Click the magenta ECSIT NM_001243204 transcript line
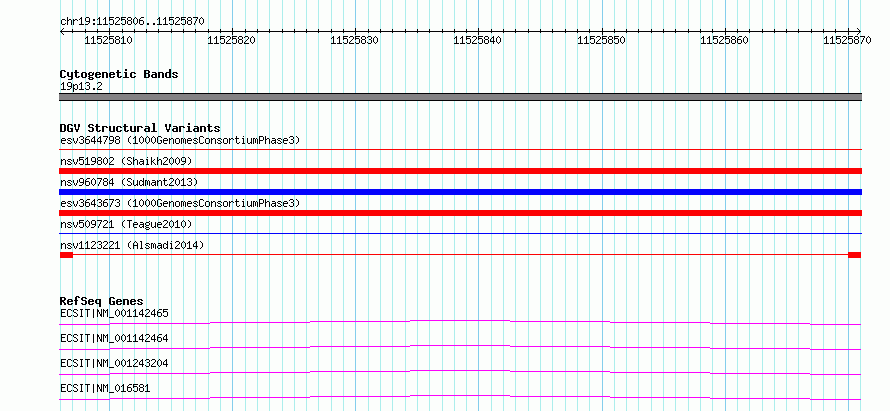The image size is (890, 411). click(x=460, y=372)
